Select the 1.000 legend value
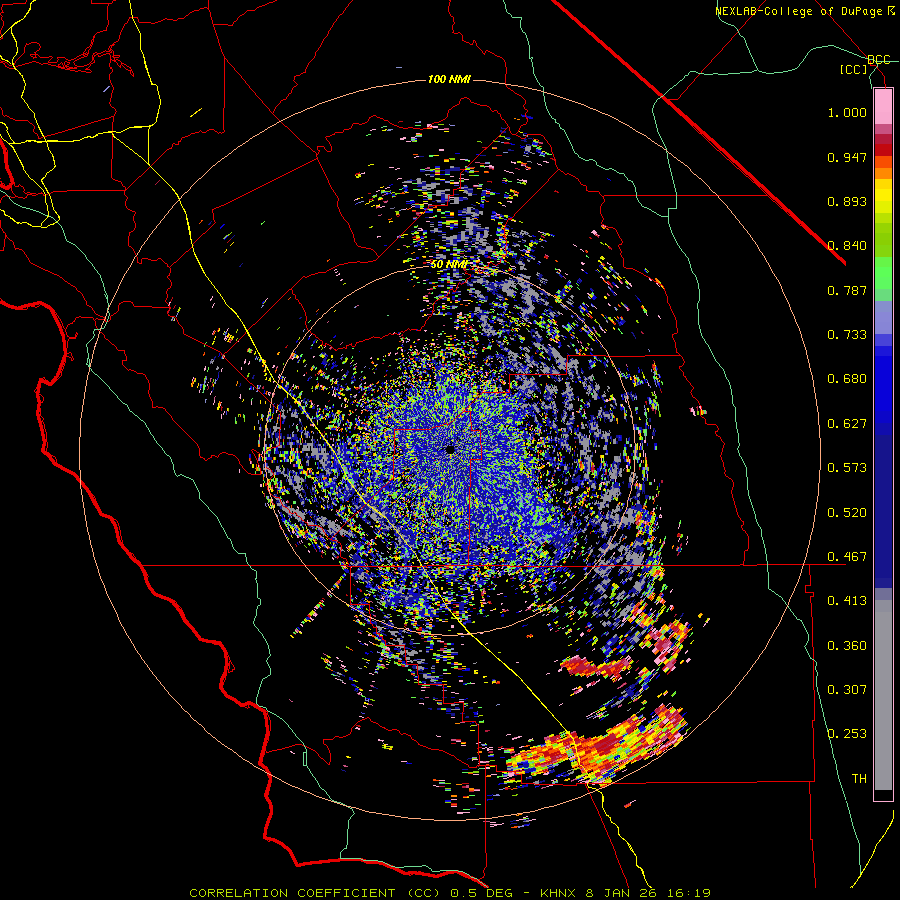900x900 pixels. 847,112
